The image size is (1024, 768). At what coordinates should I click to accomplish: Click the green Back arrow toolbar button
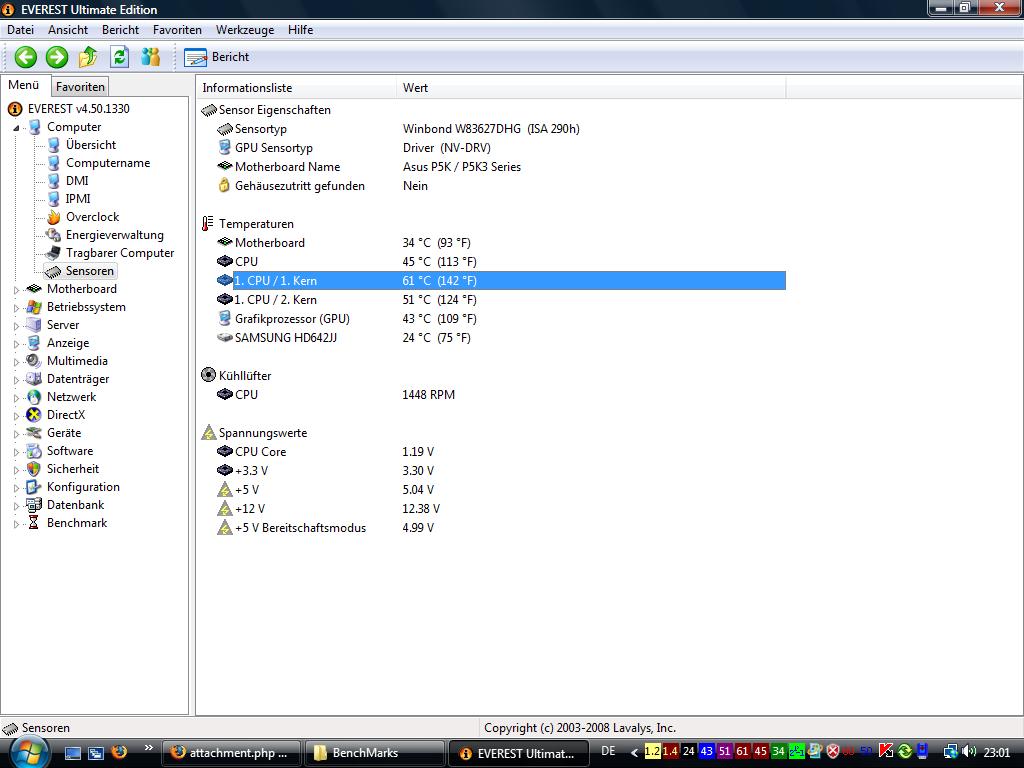(25, 57)
